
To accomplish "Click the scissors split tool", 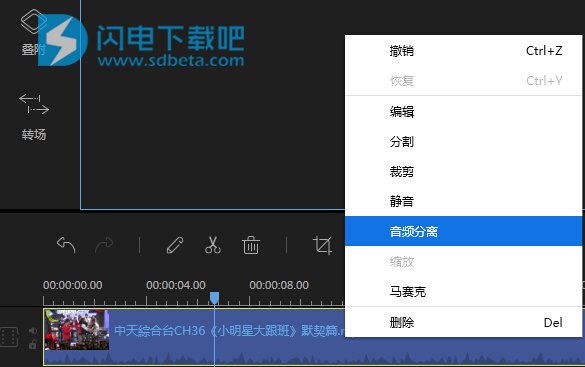I will pyautogui.click(x=213, y=245).
